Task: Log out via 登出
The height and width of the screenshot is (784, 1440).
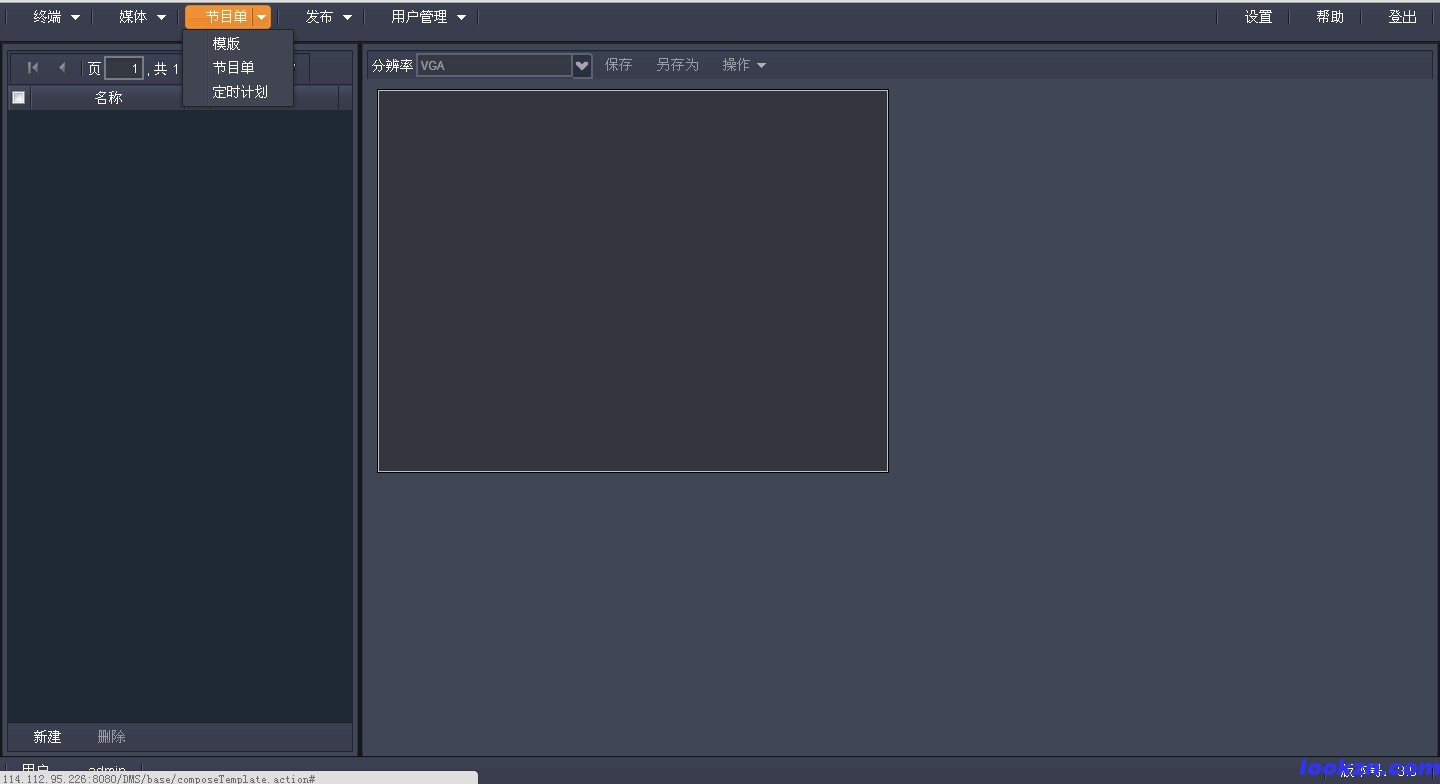Action: click(1402, 17)
